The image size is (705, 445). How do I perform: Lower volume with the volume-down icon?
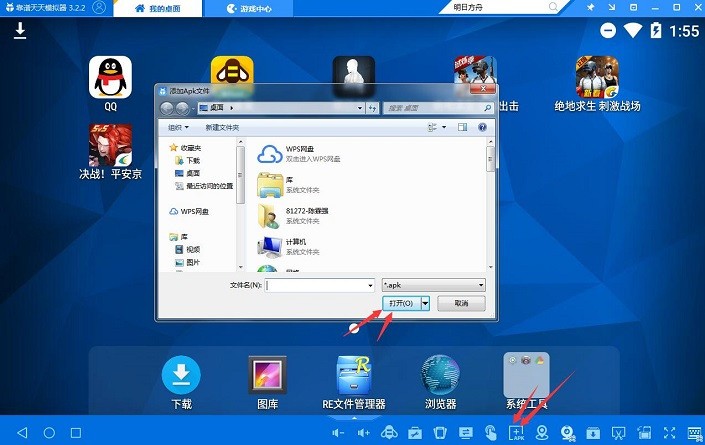coord(338,433)
